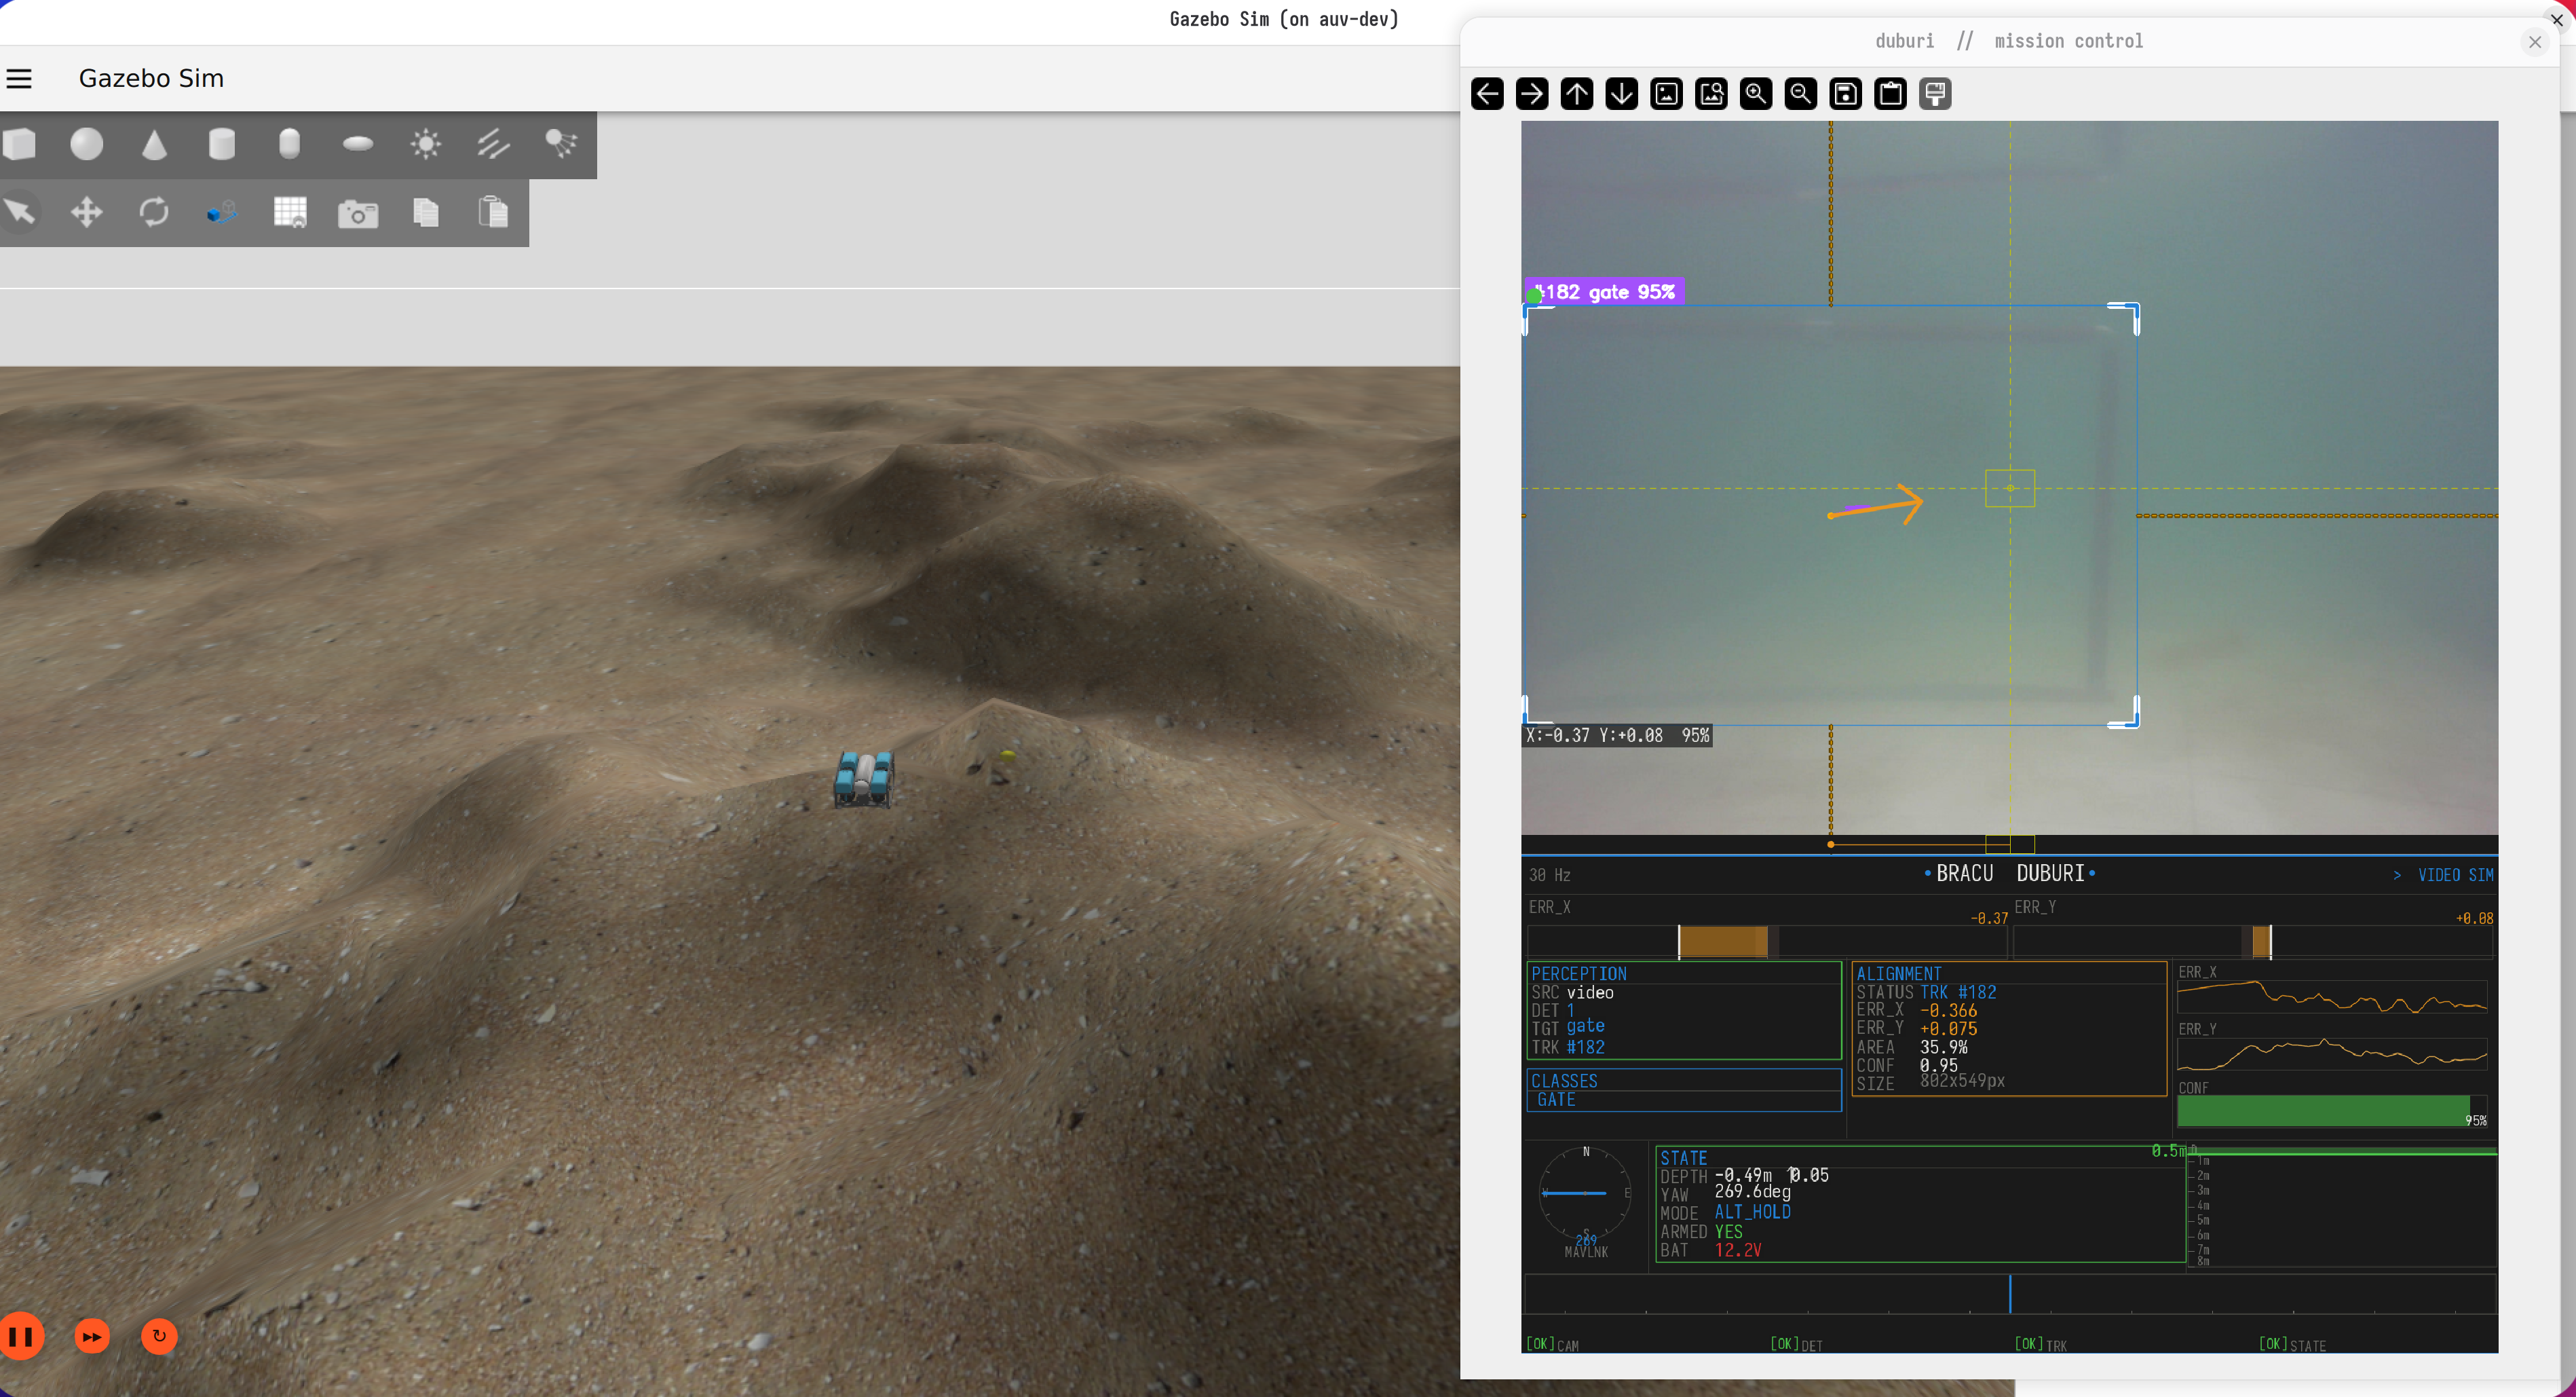Click the '12.2V' battery value
This screenshot has width=2576, height=1397.
click(x=1738, y=1250)
